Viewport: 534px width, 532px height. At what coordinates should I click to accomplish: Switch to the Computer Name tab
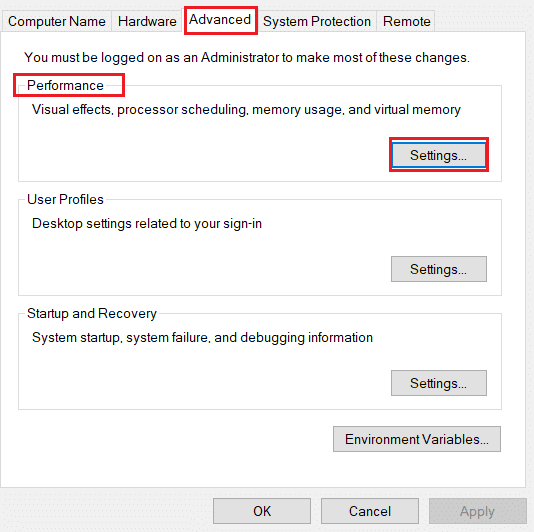(57, 21)
